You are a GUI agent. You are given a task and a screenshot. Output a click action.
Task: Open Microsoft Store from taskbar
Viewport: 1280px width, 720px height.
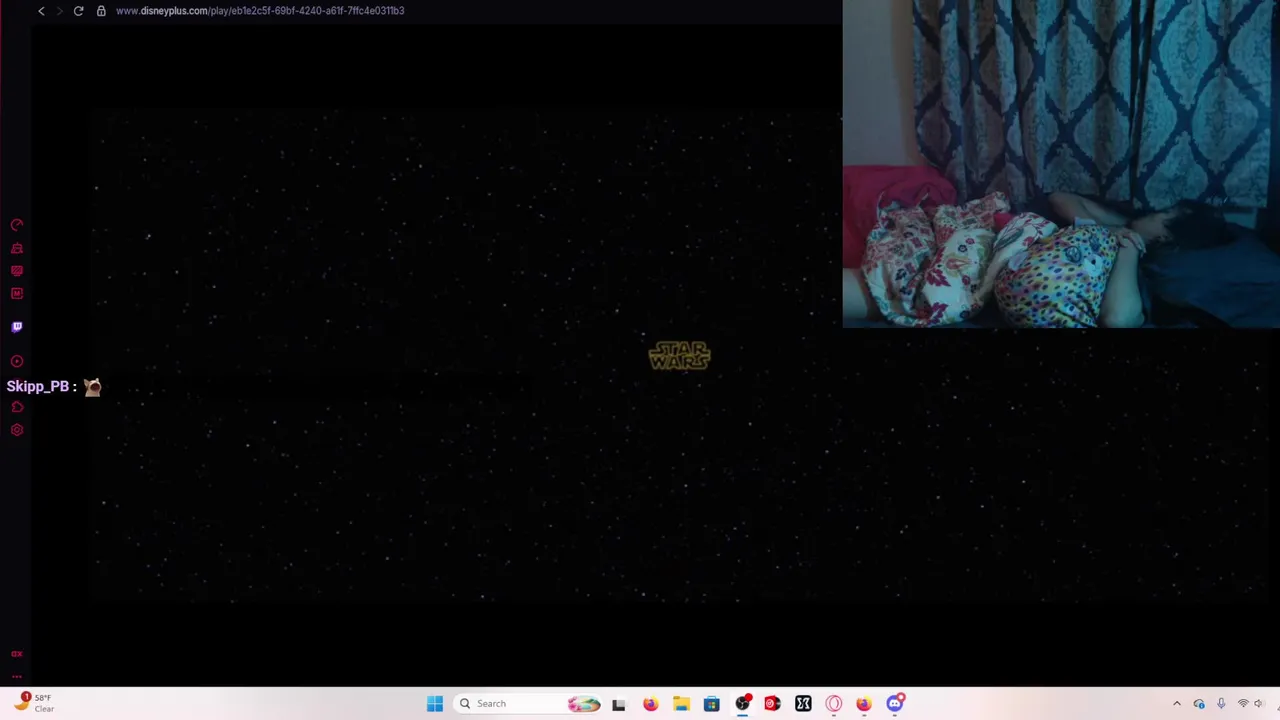pyautogui.click(x=711, y=704)
